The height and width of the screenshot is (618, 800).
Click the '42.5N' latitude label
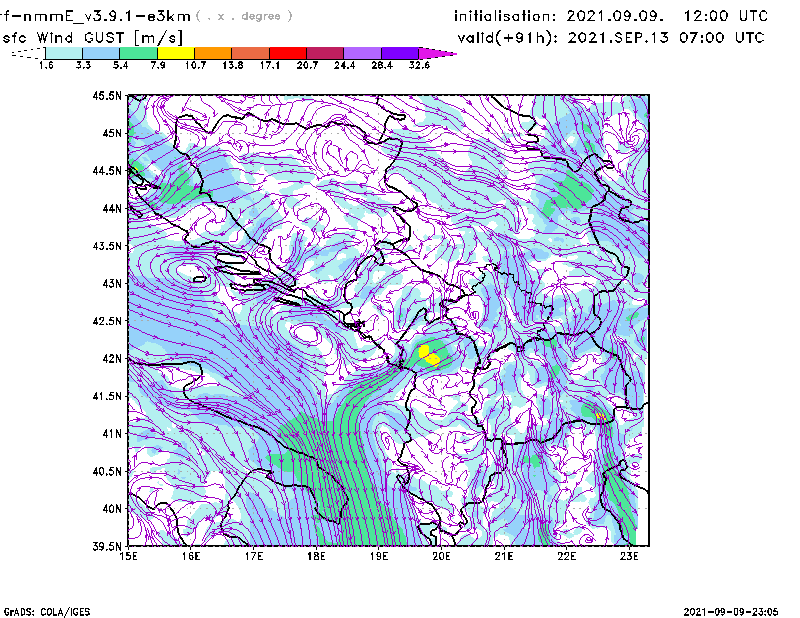(107, 321)
